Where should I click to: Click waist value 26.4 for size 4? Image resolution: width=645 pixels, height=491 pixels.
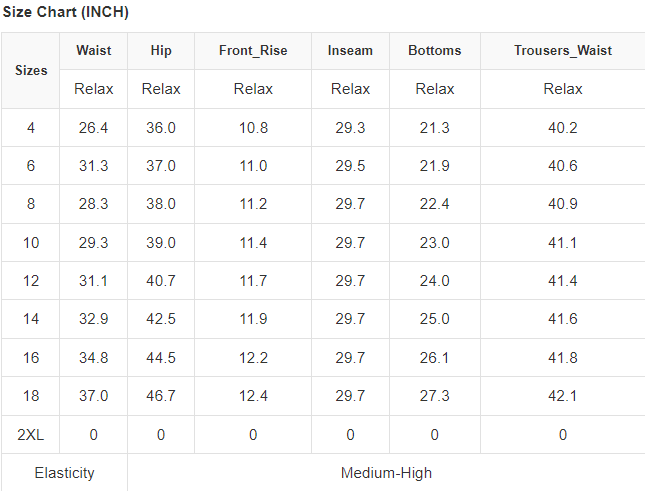(94, 128)
